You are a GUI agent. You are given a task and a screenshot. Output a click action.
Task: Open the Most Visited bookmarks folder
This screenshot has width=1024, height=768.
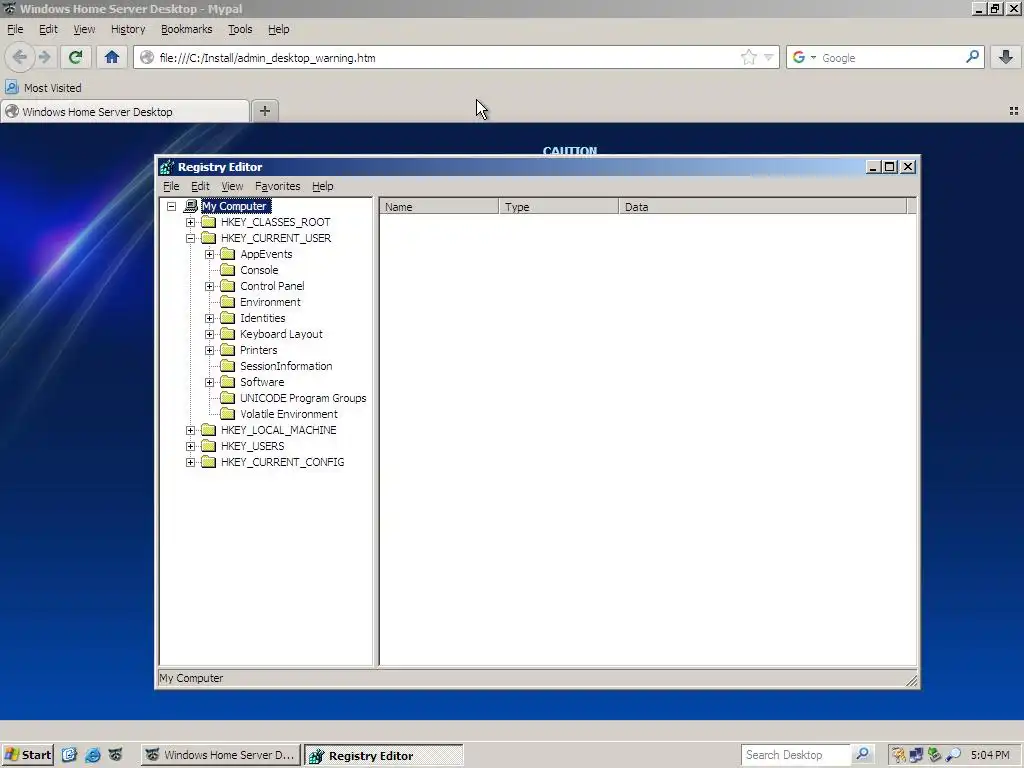[x=44, y=88]
